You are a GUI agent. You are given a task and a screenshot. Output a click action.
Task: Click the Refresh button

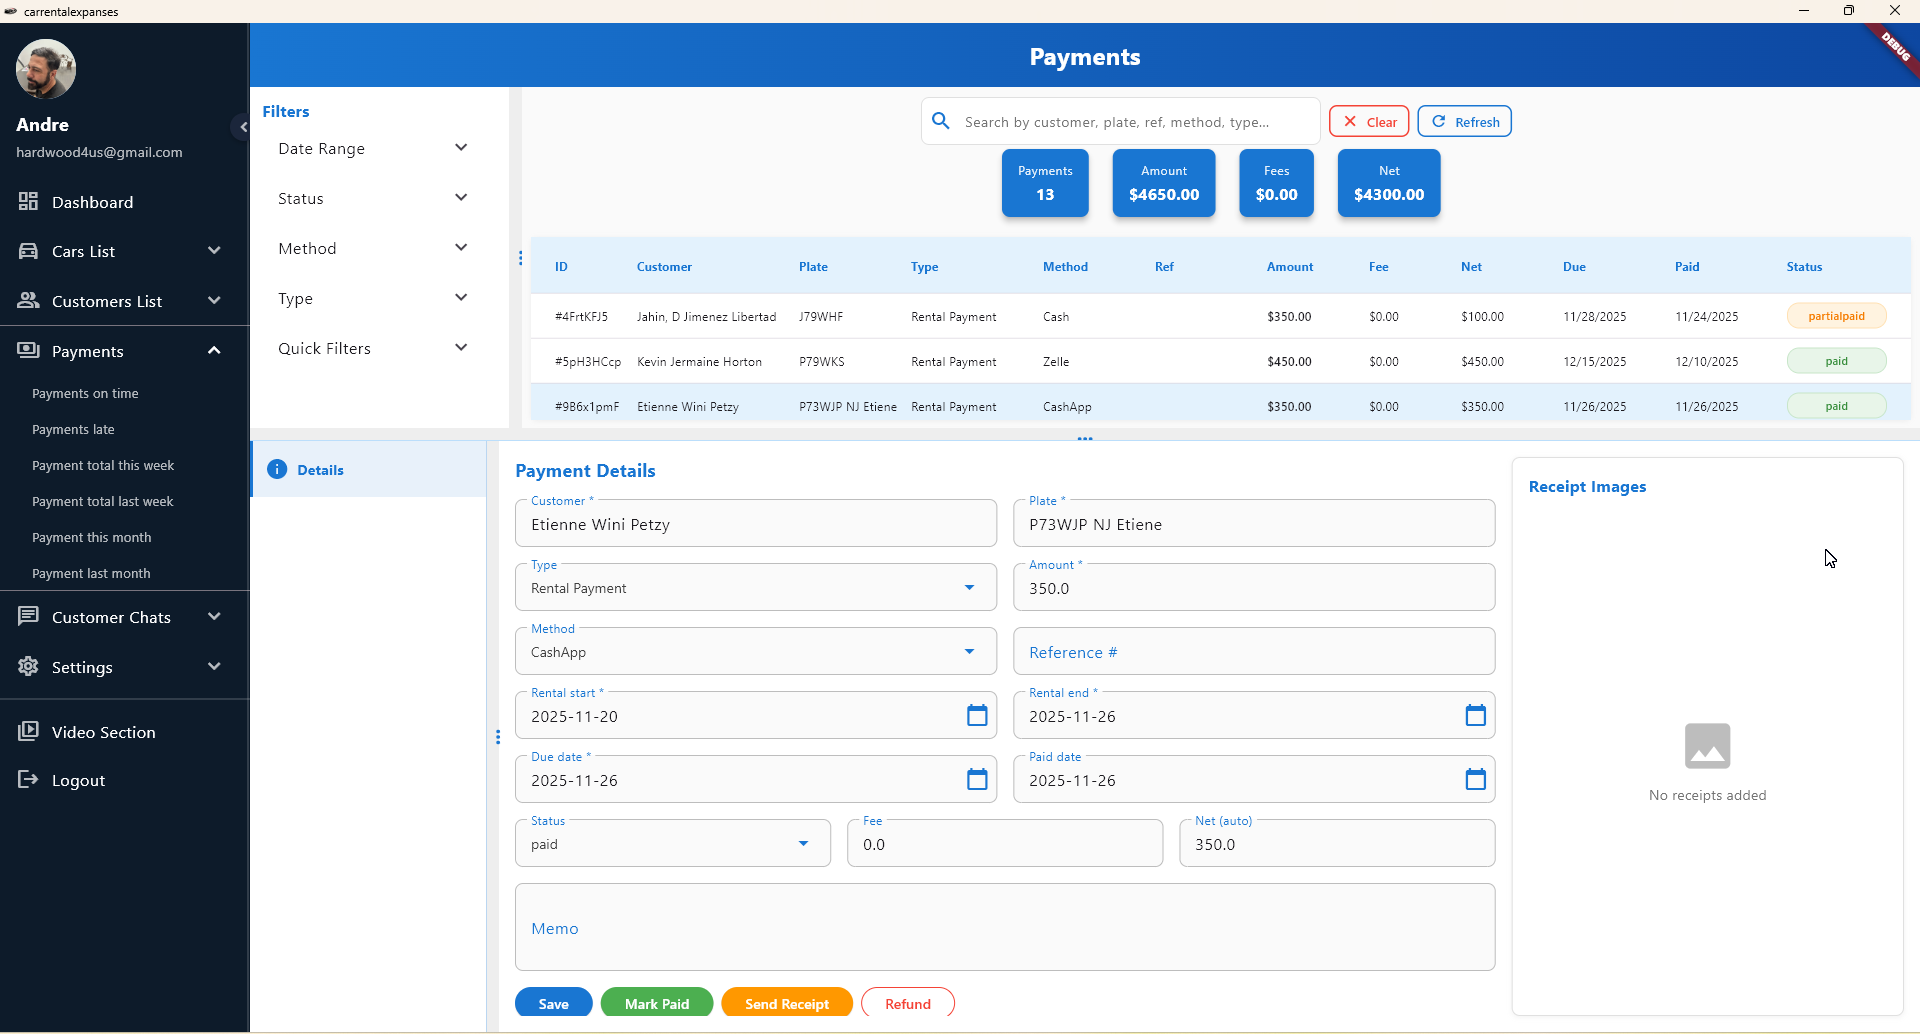(x=1464, y=122)
